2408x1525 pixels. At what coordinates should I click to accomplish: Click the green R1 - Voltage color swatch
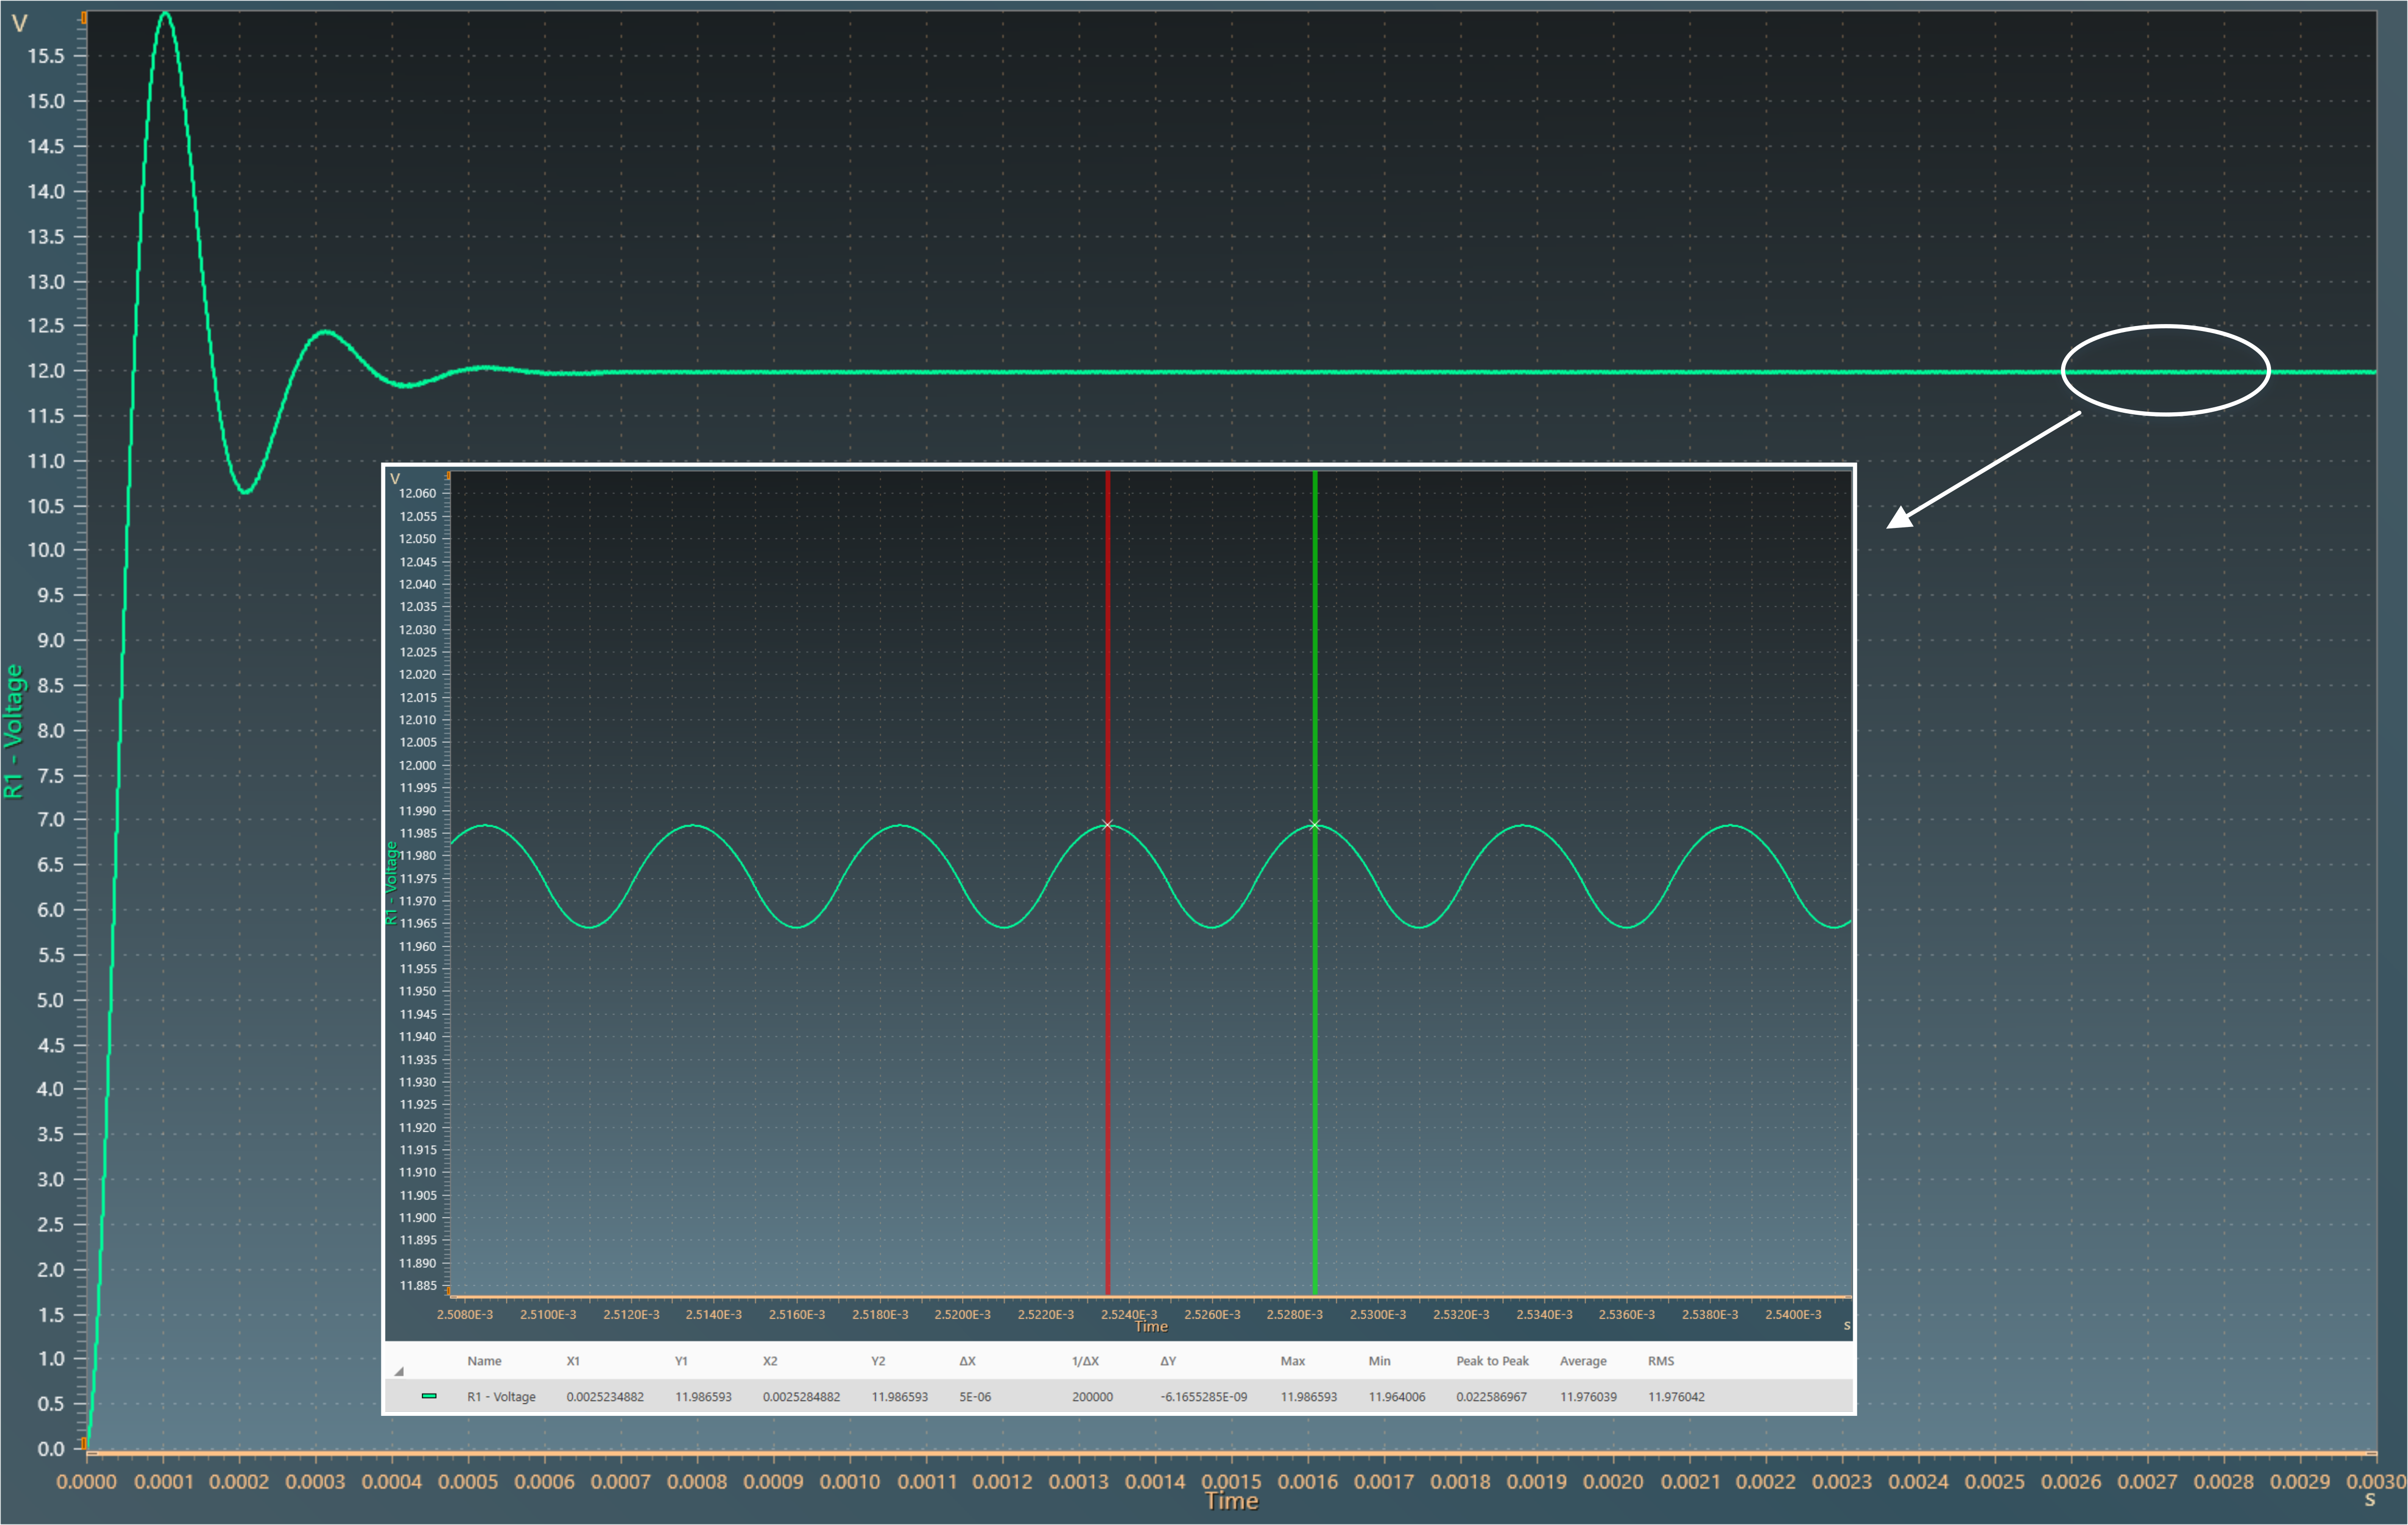(429, 1396)
